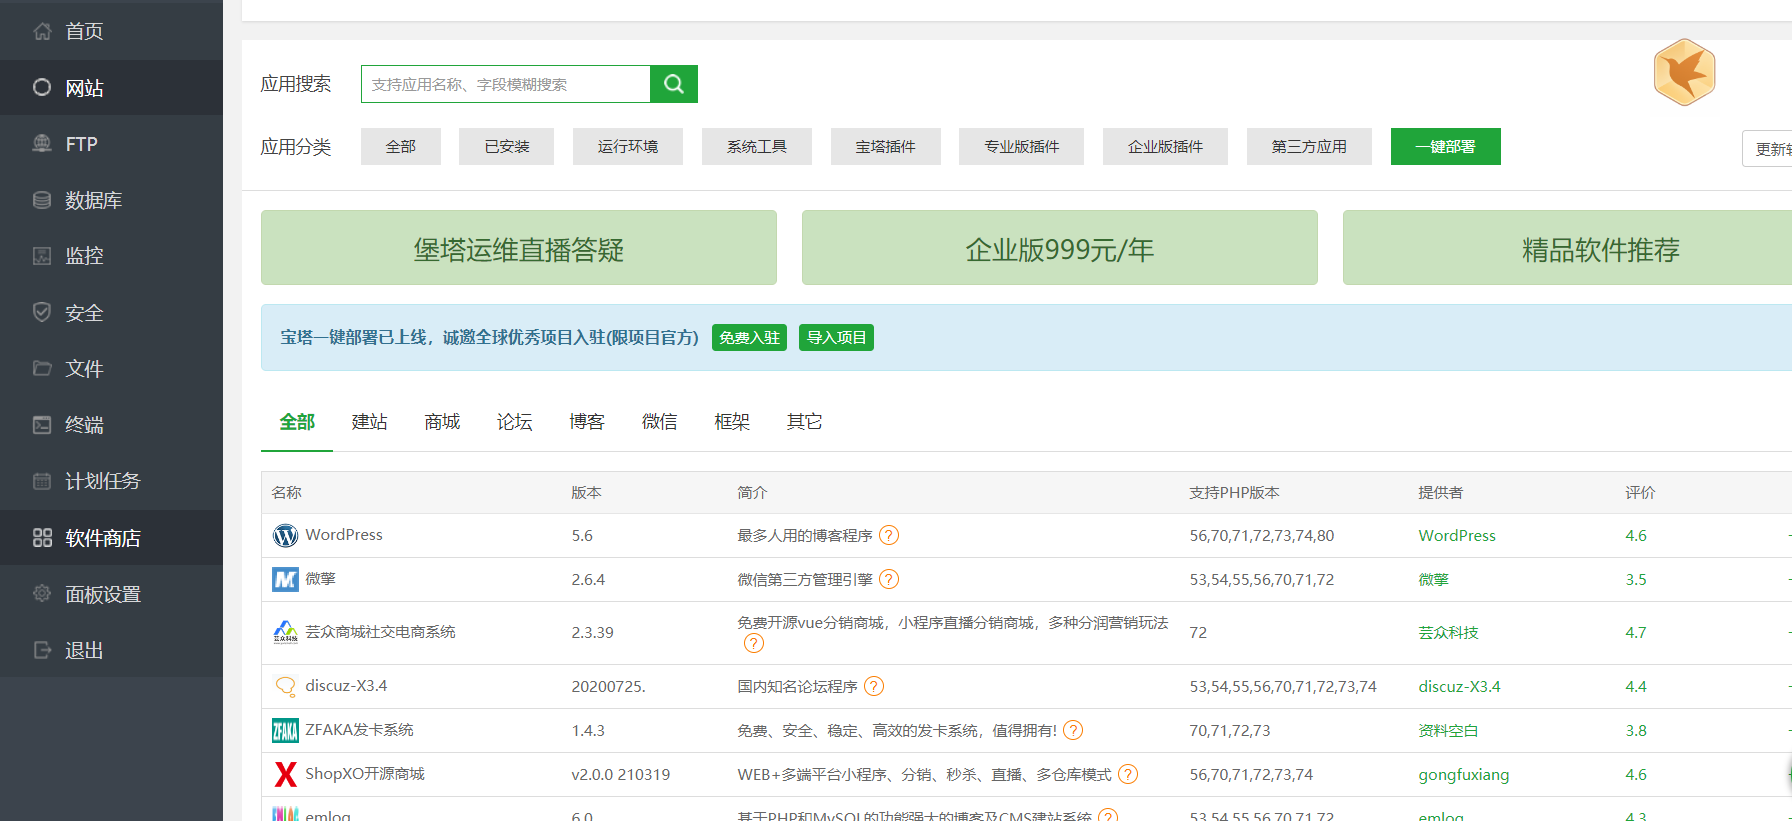This screenshot has width=1792, height=821.
Task: Select the 企业版插件 category button
Action: click(x=1165, y=146)
